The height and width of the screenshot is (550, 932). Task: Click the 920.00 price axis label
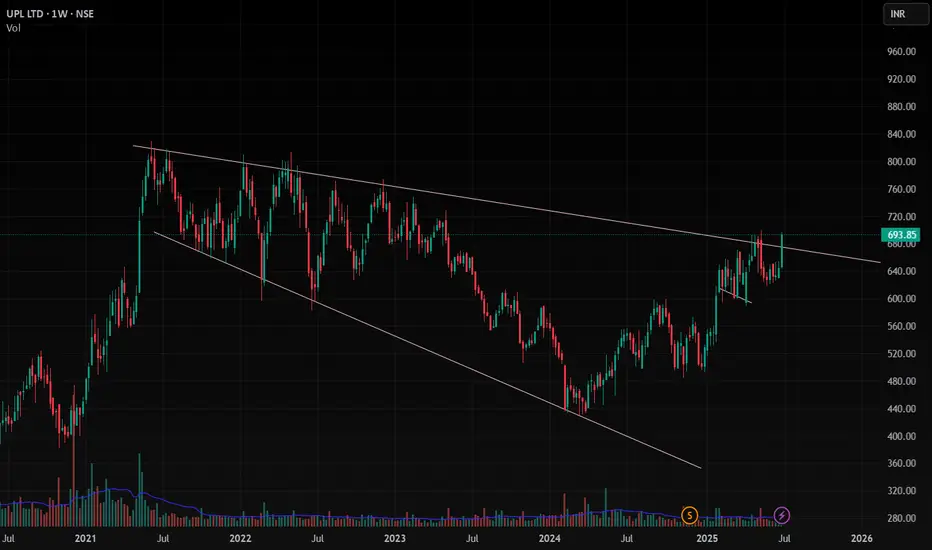click(x=901, y=79)
